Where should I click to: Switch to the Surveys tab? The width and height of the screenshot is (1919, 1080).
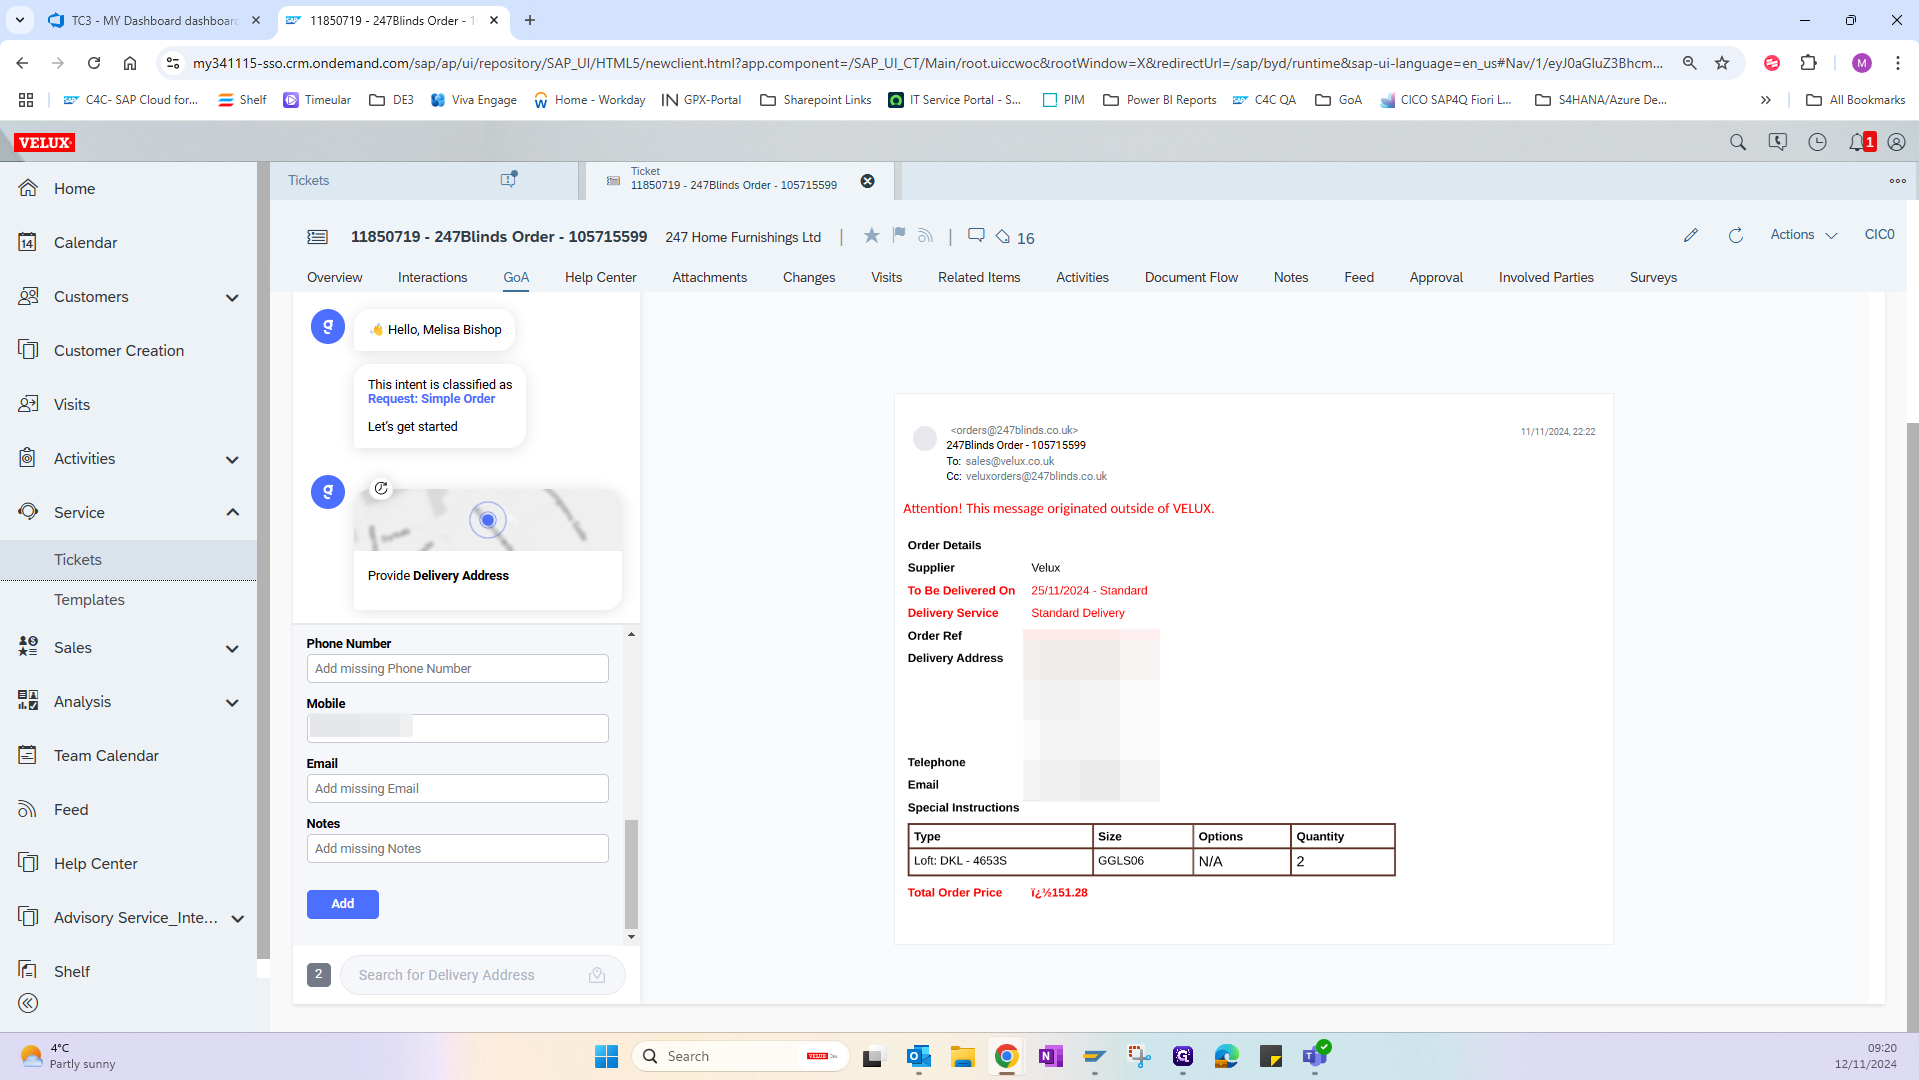point(1653,278)
